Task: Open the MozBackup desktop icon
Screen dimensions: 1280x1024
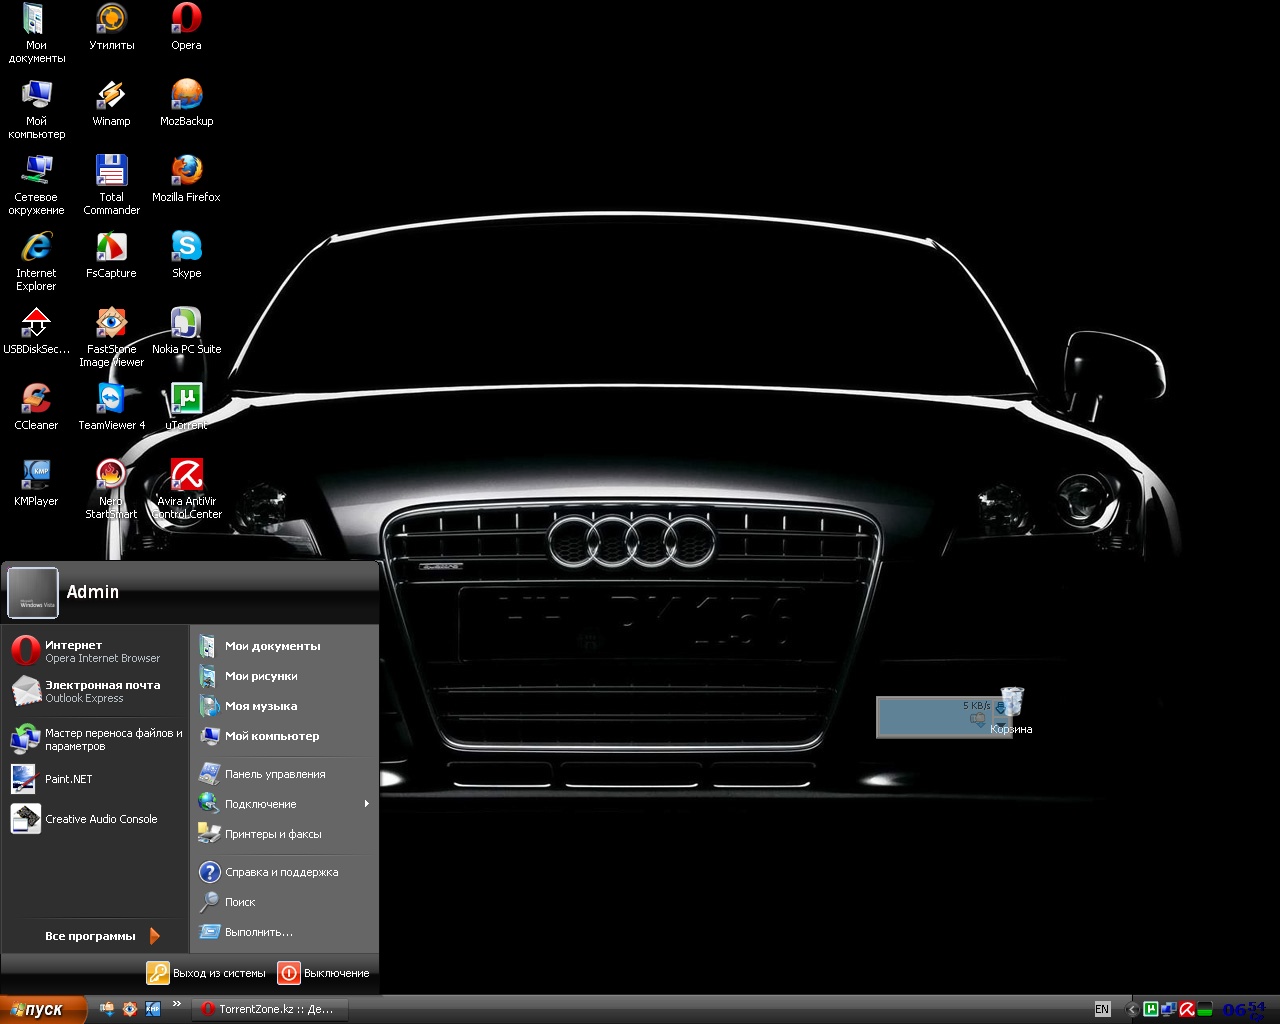Action: point(186,103)
